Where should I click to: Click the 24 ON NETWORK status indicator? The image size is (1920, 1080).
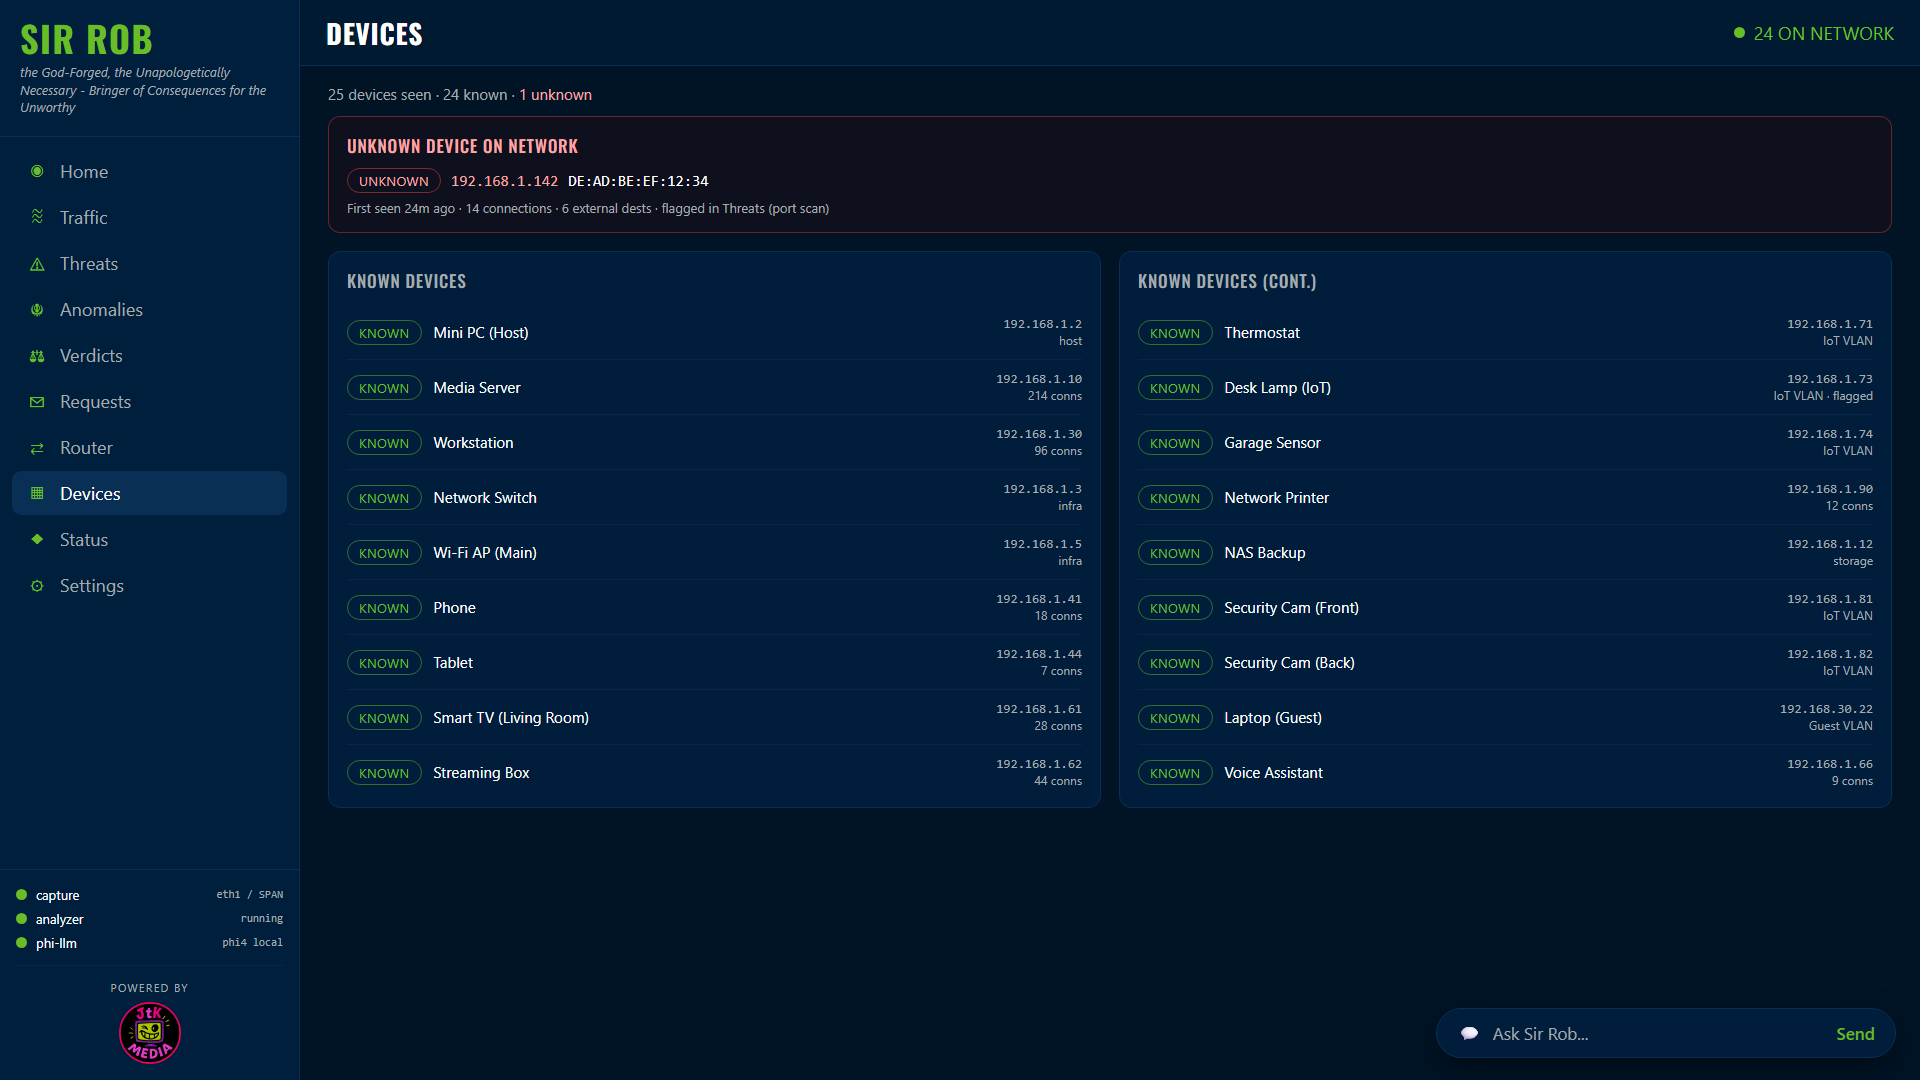pos(1813,34)
